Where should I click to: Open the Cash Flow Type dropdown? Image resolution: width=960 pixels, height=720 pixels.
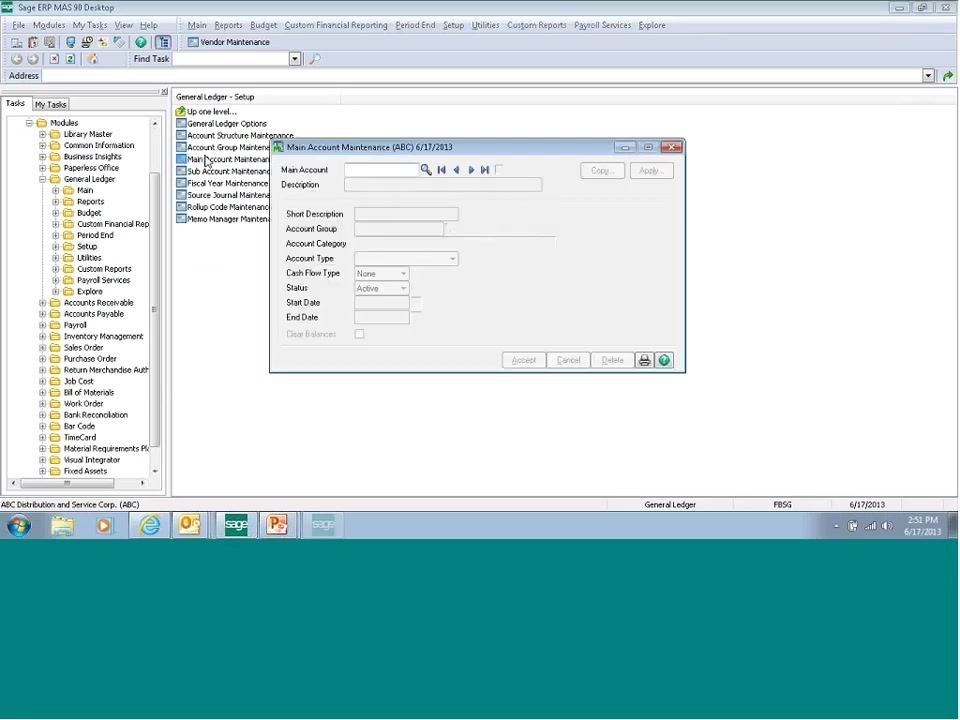[x=403, y=274]
